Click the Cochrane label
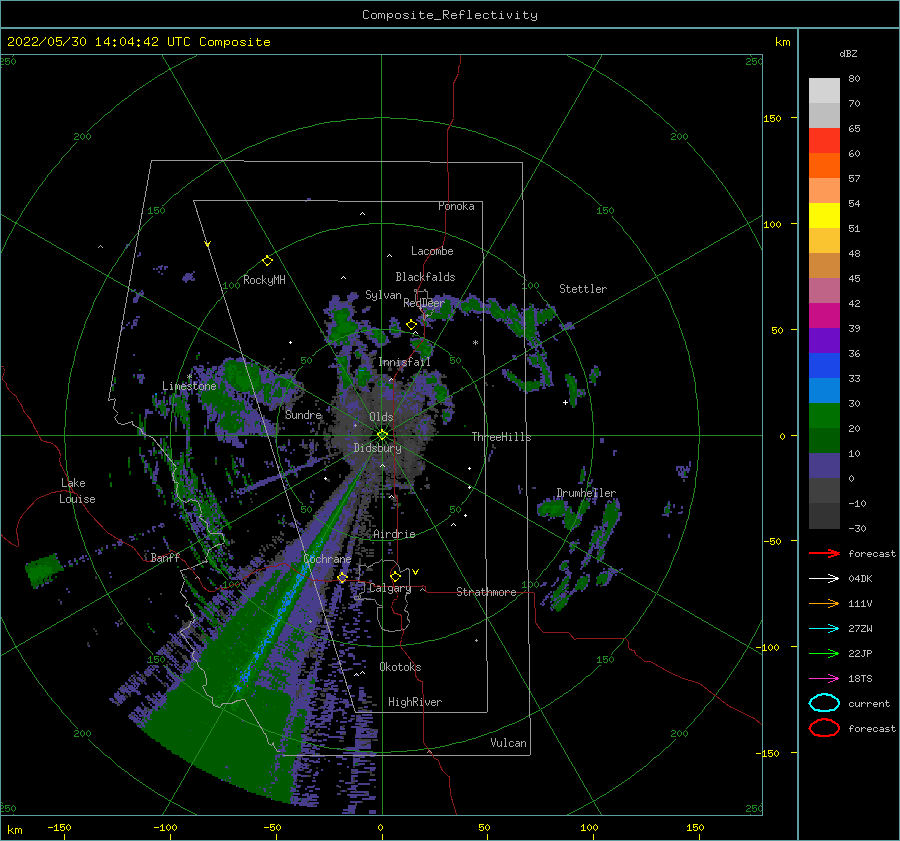Viewport: 900px width, 841px height. point(327,559)
